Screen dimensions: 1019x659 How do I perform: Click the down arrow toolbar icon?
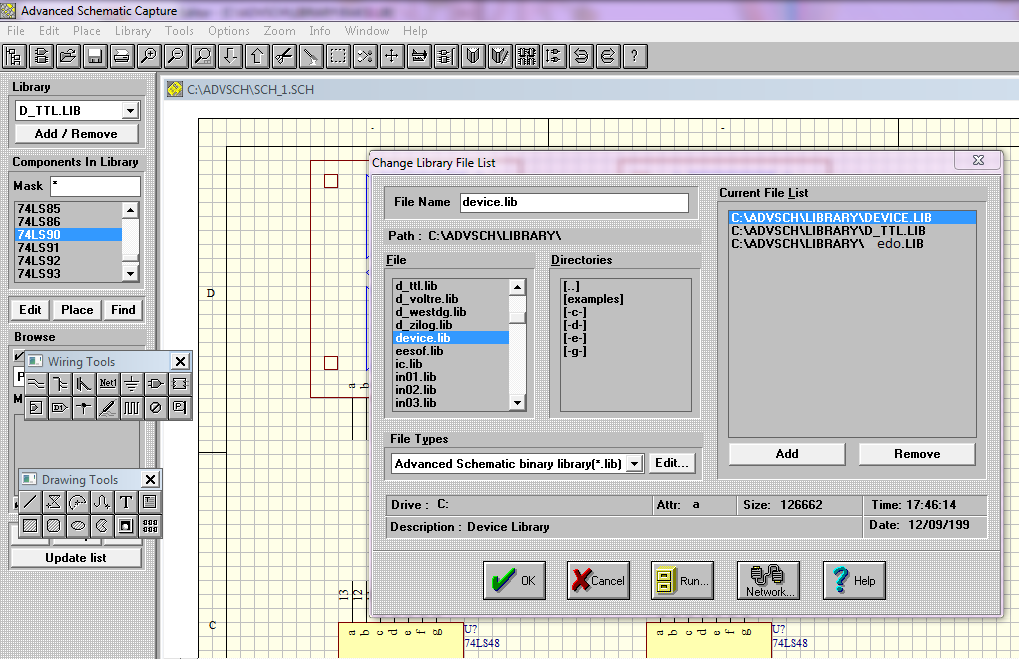[230, 57]
